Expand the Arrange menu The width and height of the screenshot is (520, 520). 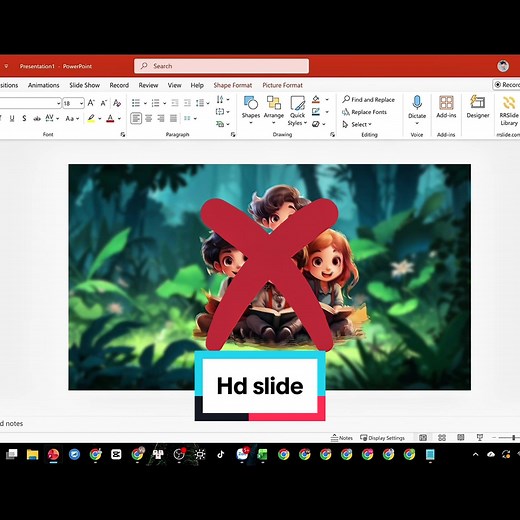click(274, 123)
